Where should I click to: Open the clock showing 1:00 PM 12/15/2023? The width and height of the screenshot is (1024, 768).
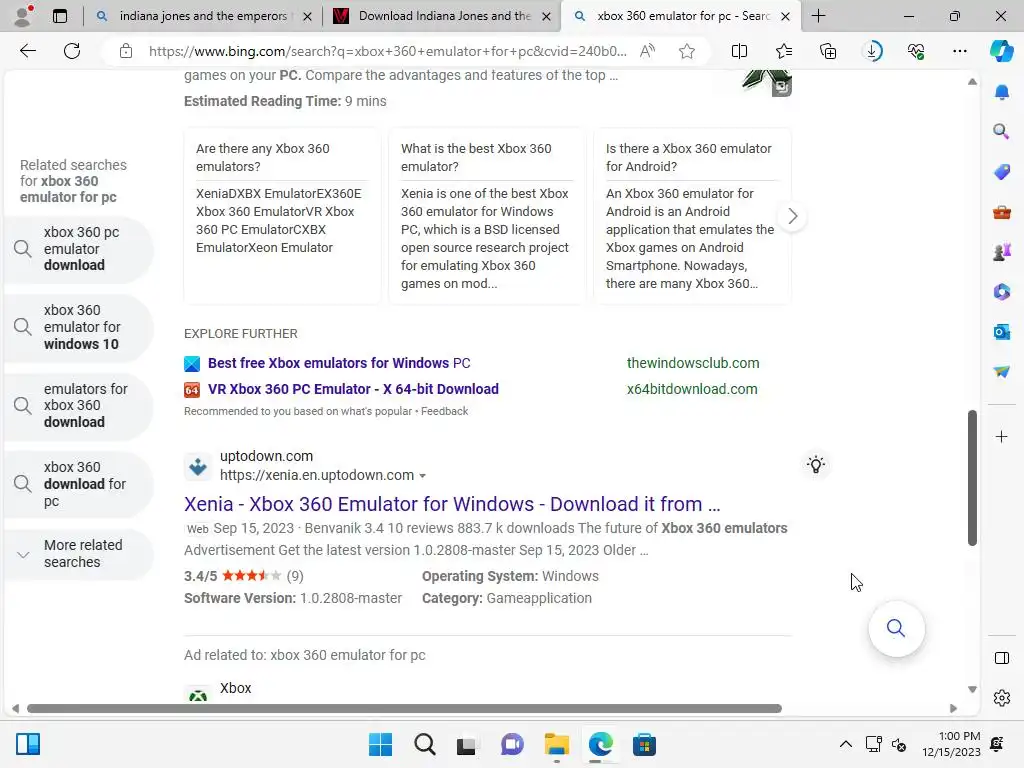pyautogui.click(x=952, y=744)
